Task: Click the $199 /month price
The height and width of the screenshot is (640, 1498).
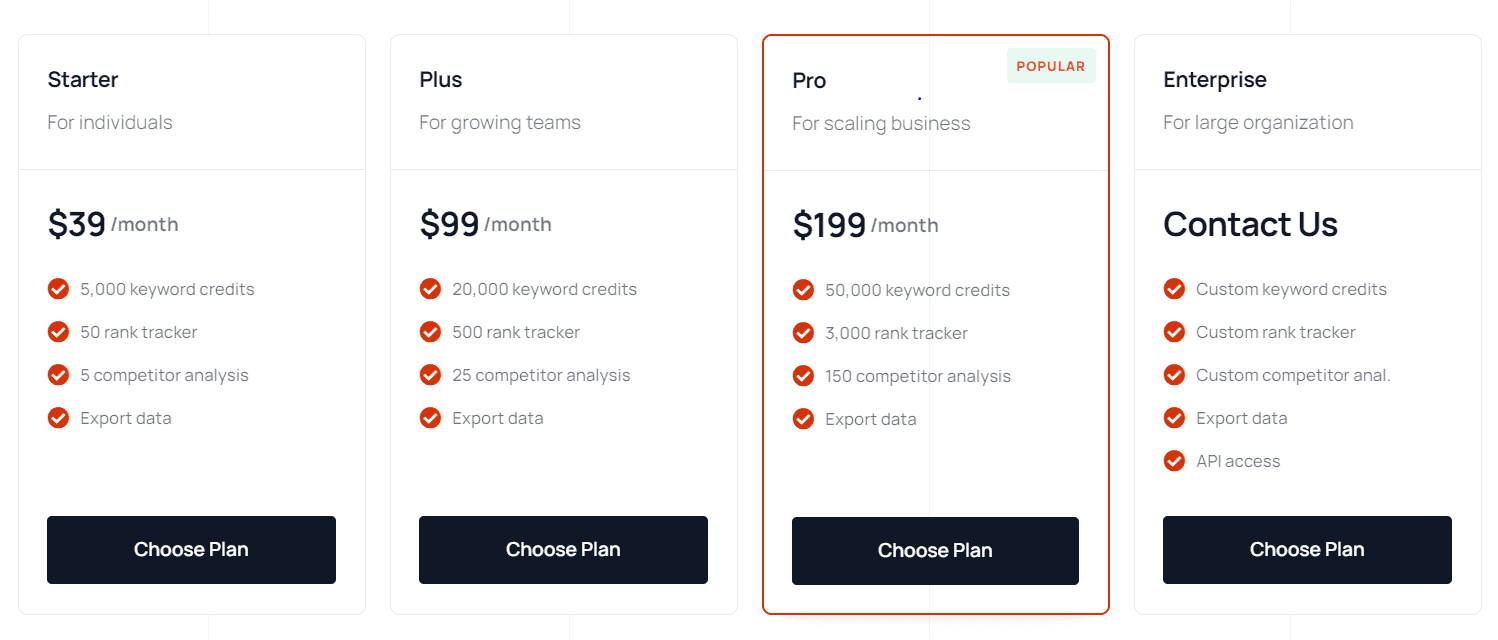Action: tap(865, 225)
